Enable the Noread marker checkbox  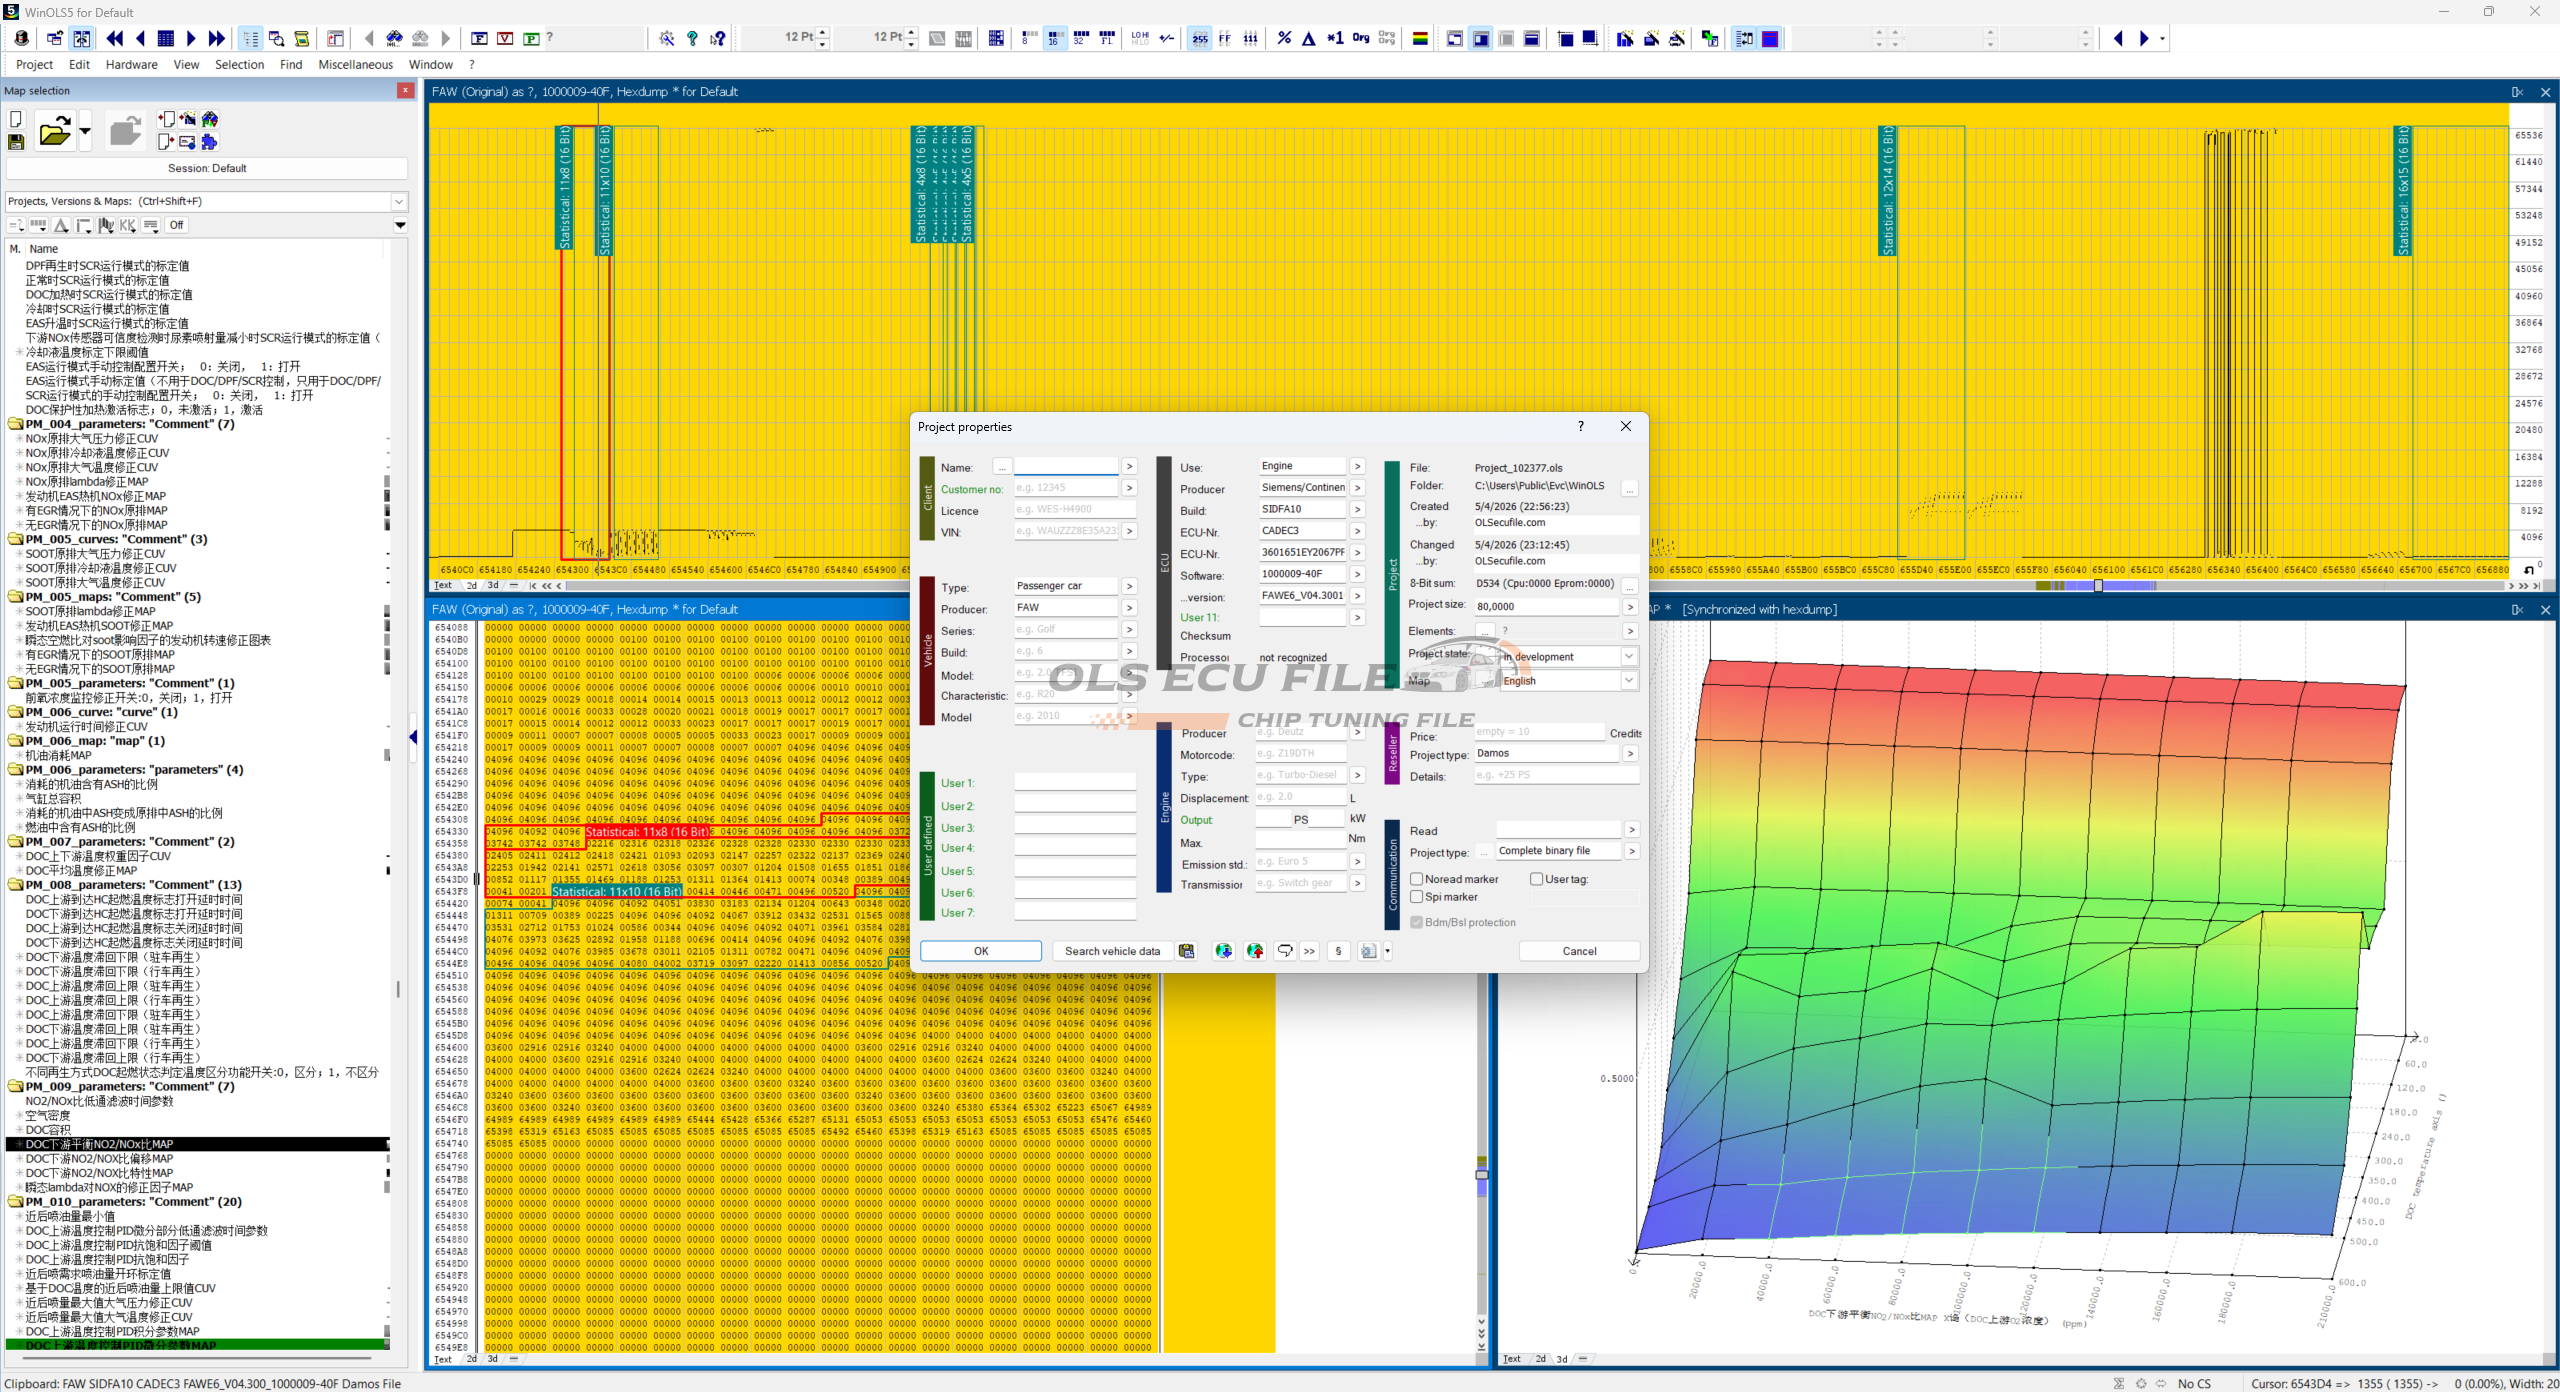1417,879
